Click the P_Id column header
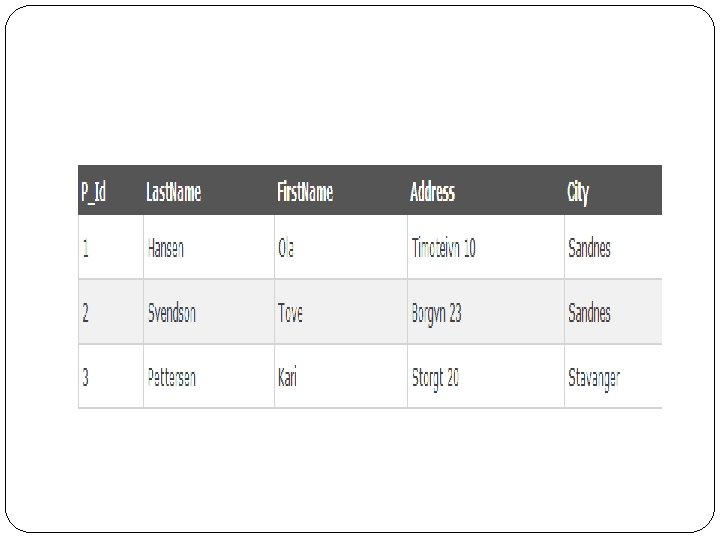Image resolution: width=720 pixels, height=540 pixels. (x=94, y=192)
